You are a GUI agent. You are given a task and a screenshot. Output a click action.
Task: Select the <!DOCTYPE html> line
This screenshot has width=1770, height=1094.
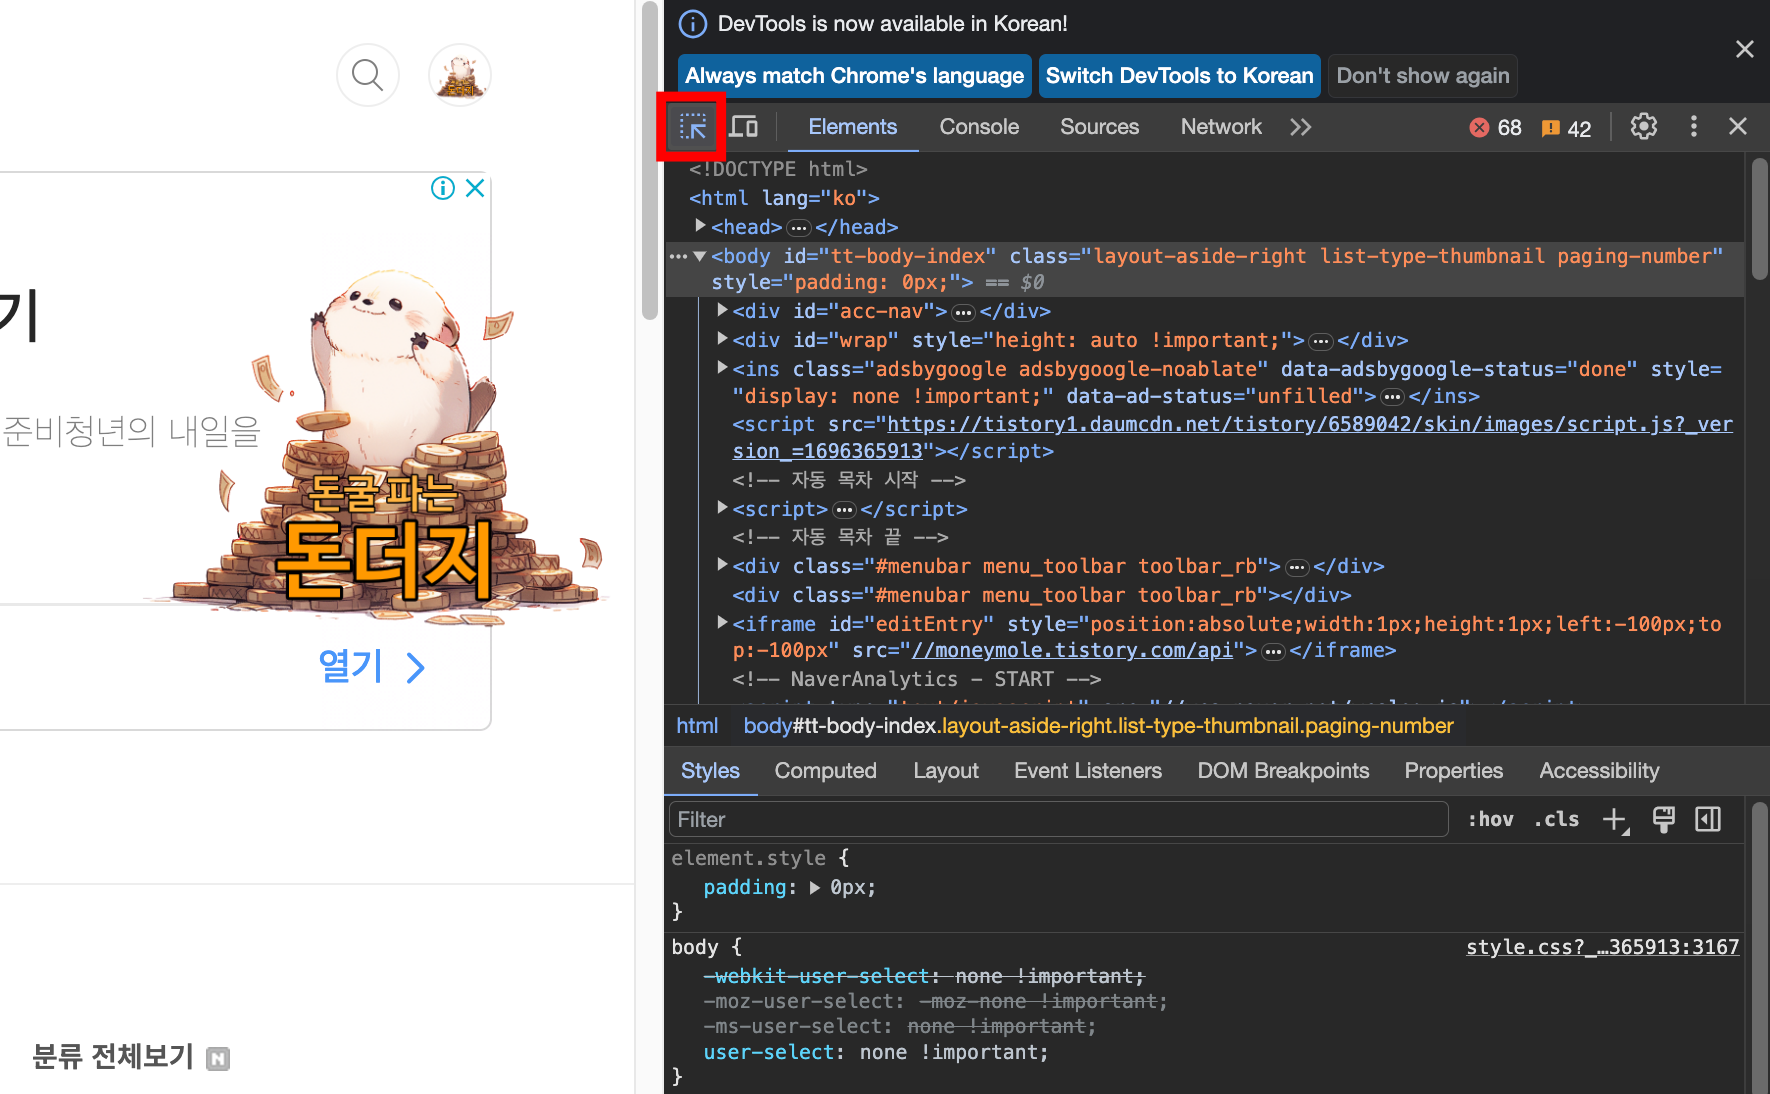pyautogui.click(x=778, y=169)
